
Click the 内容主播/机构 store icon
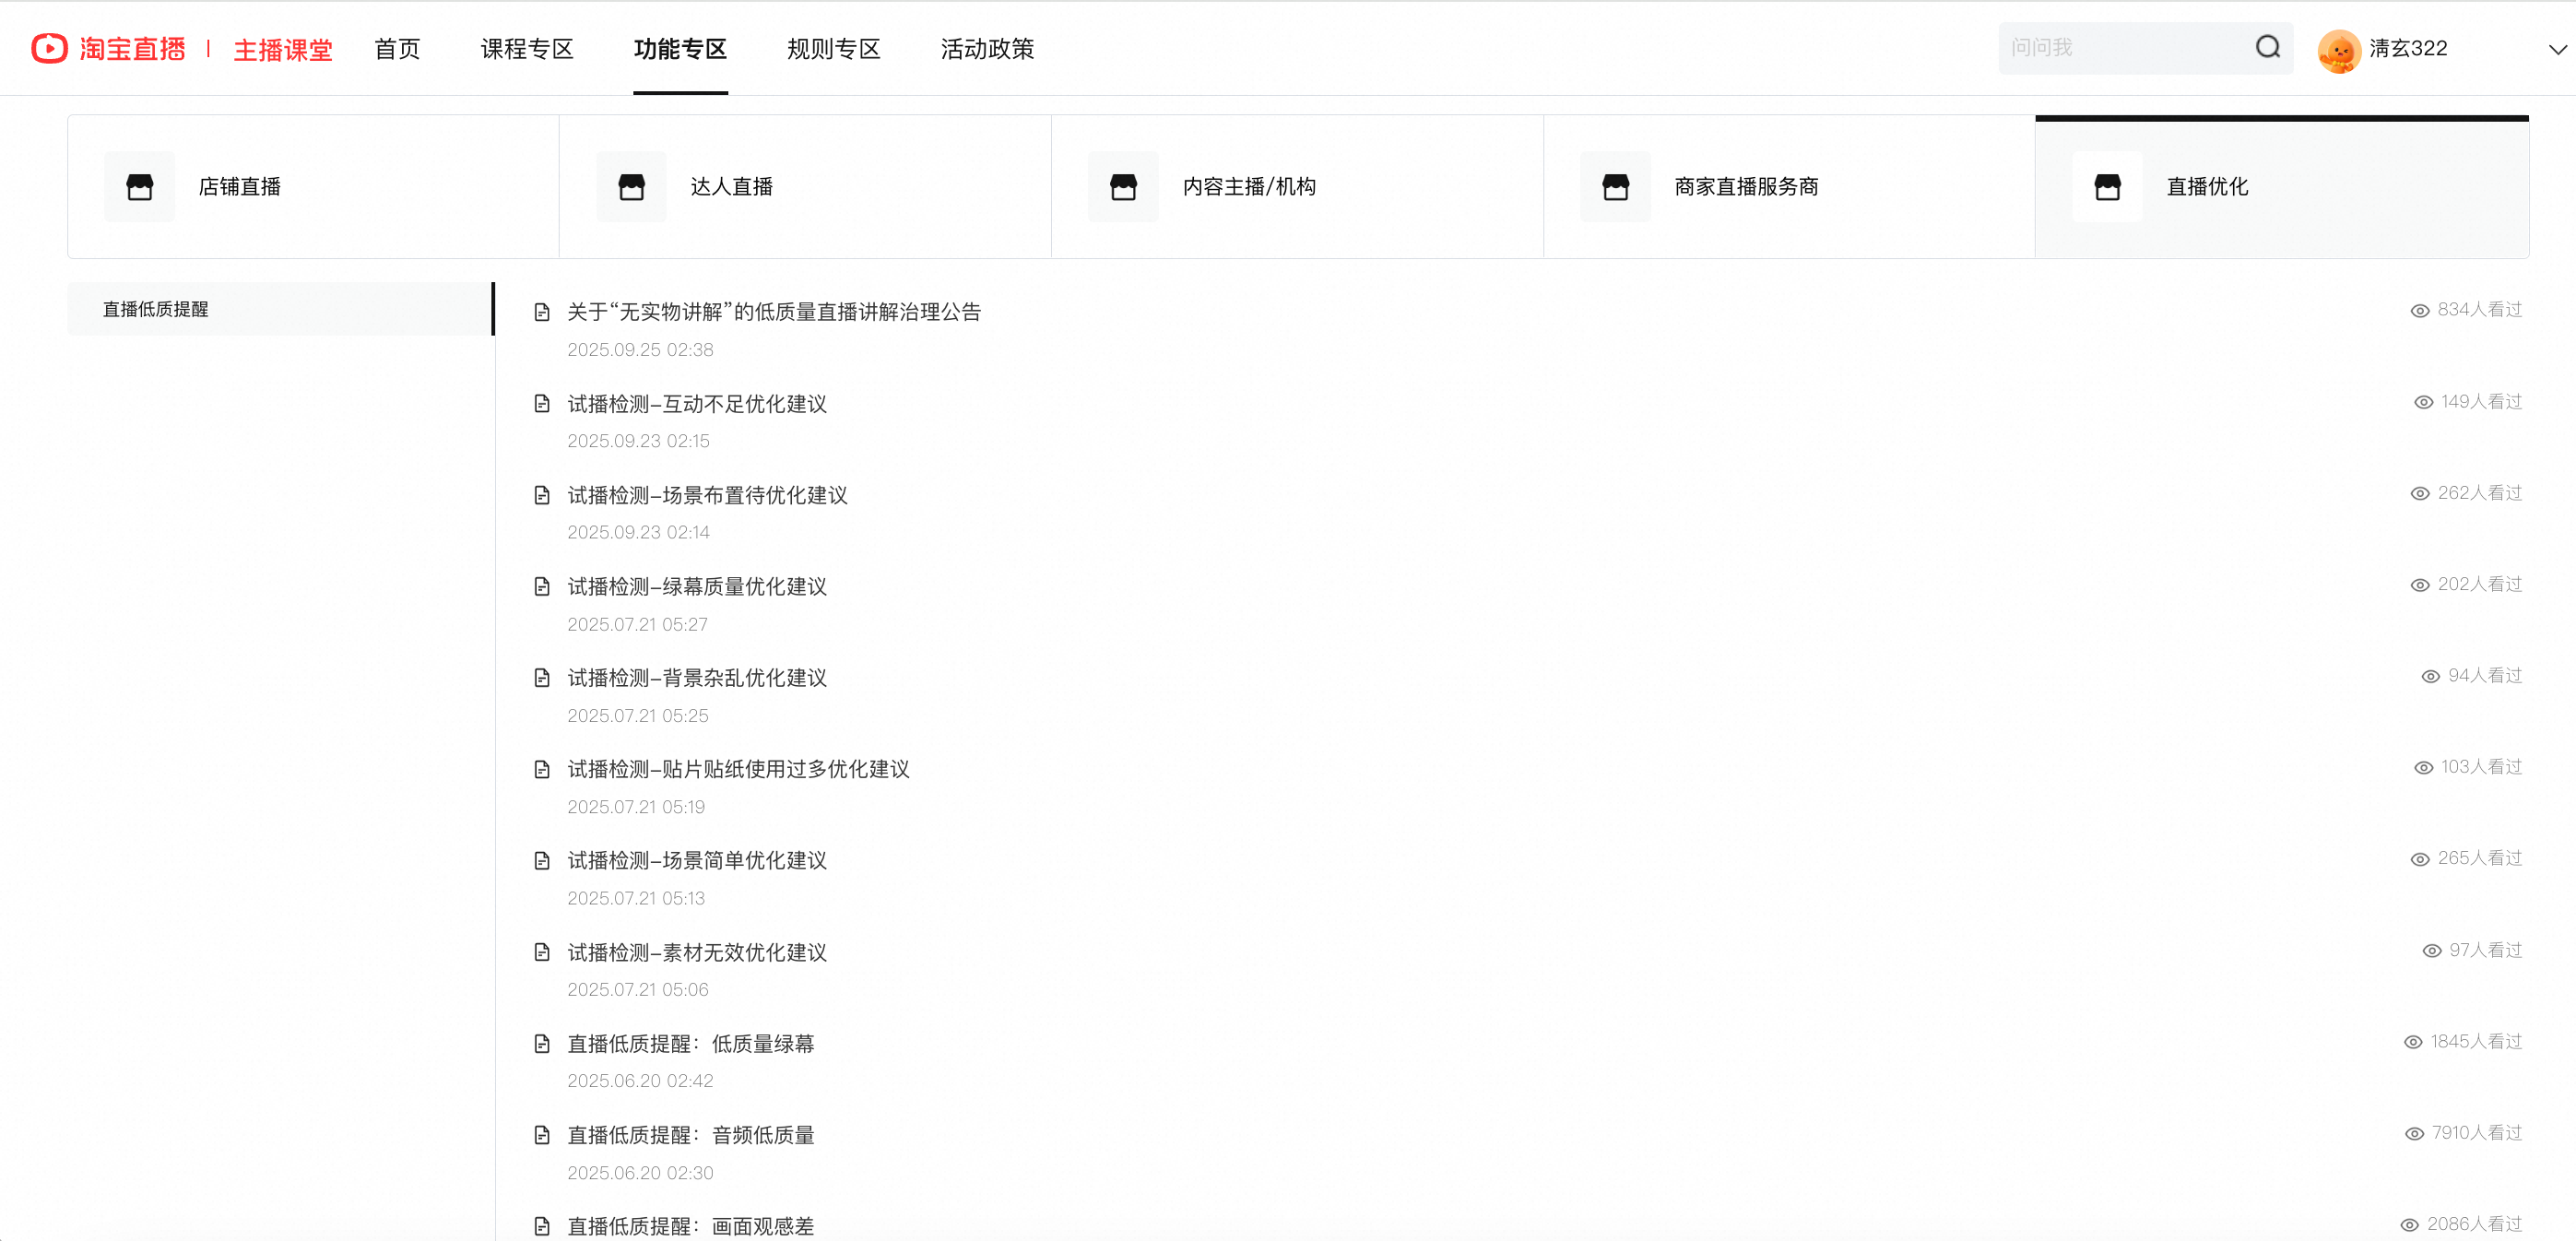click(x=1124, y=187)
